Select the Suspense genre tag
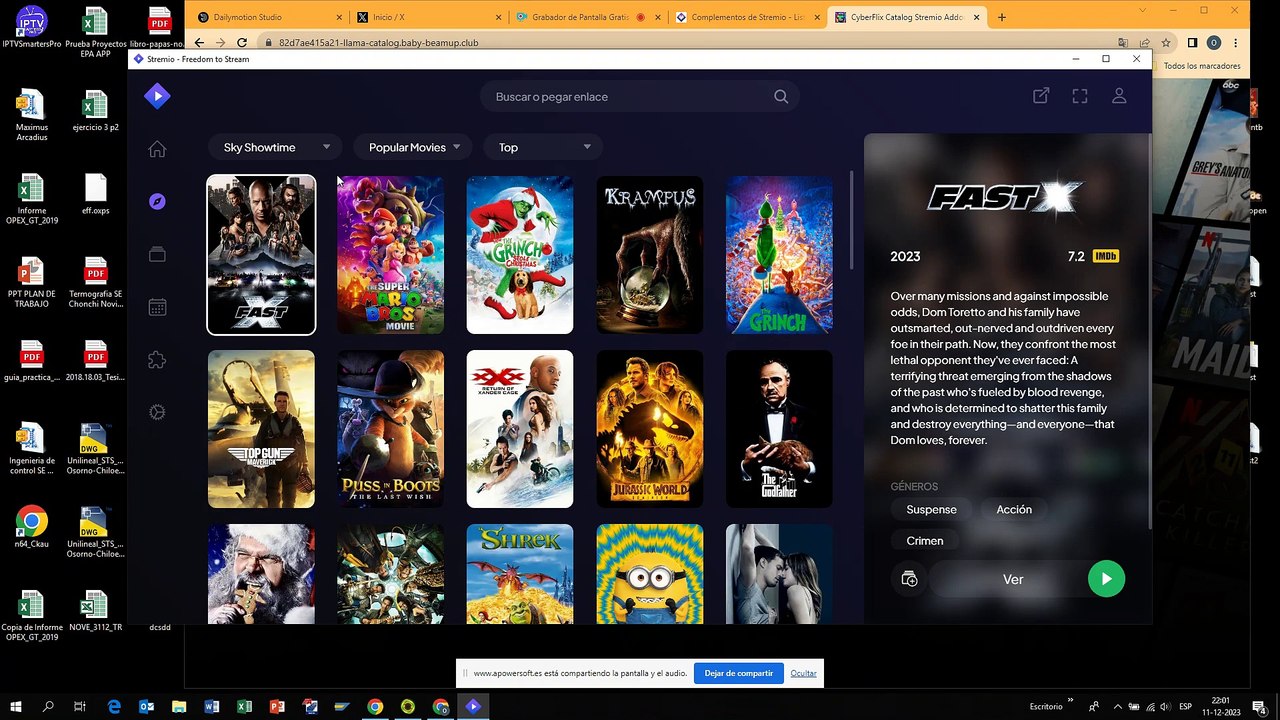Viewport: 1280px width, 720px height. [x=932, y=509]
